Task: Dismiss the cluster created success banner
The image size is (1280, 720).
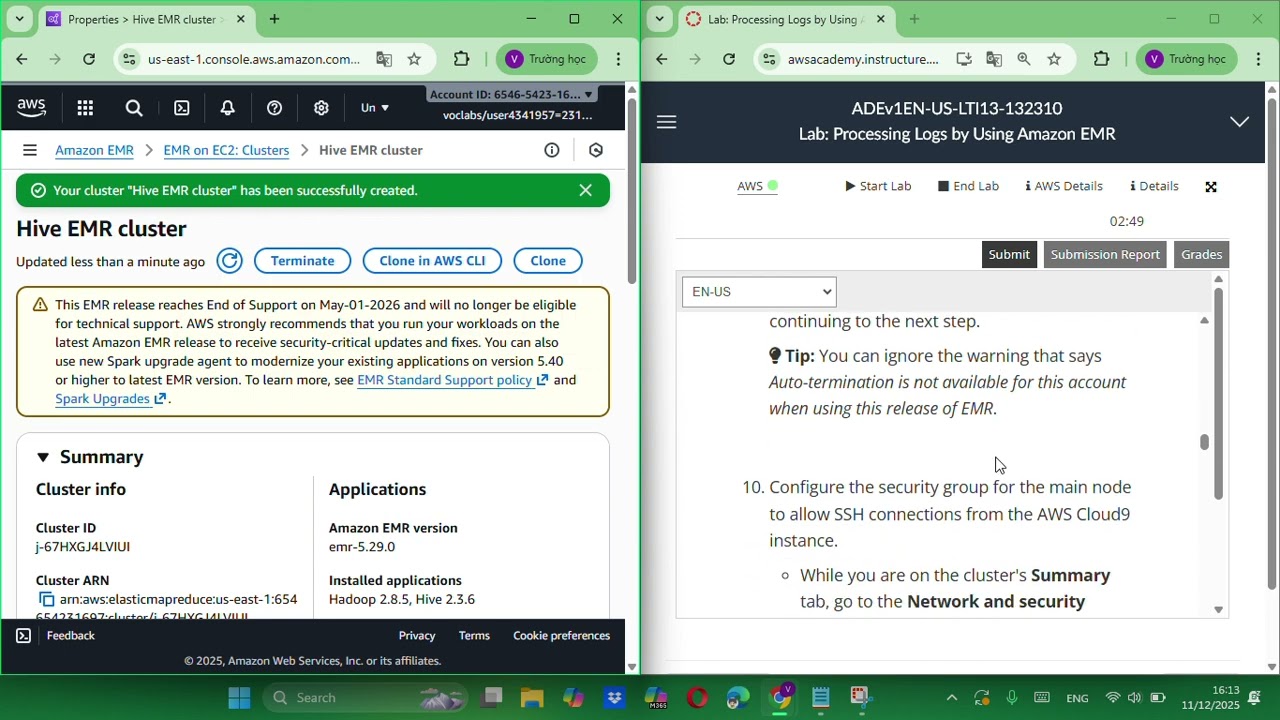Action: [x=586, y=190]
